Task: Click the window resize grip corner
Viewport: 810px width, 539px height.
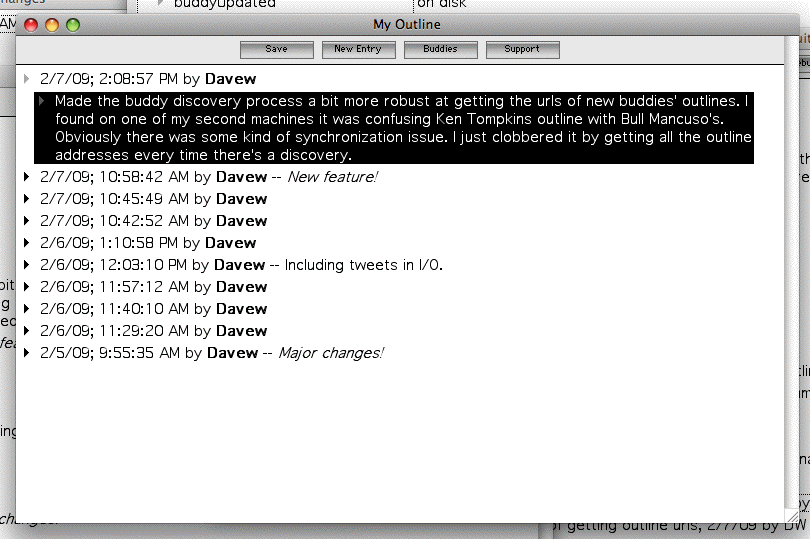Action: coord(792,514)
